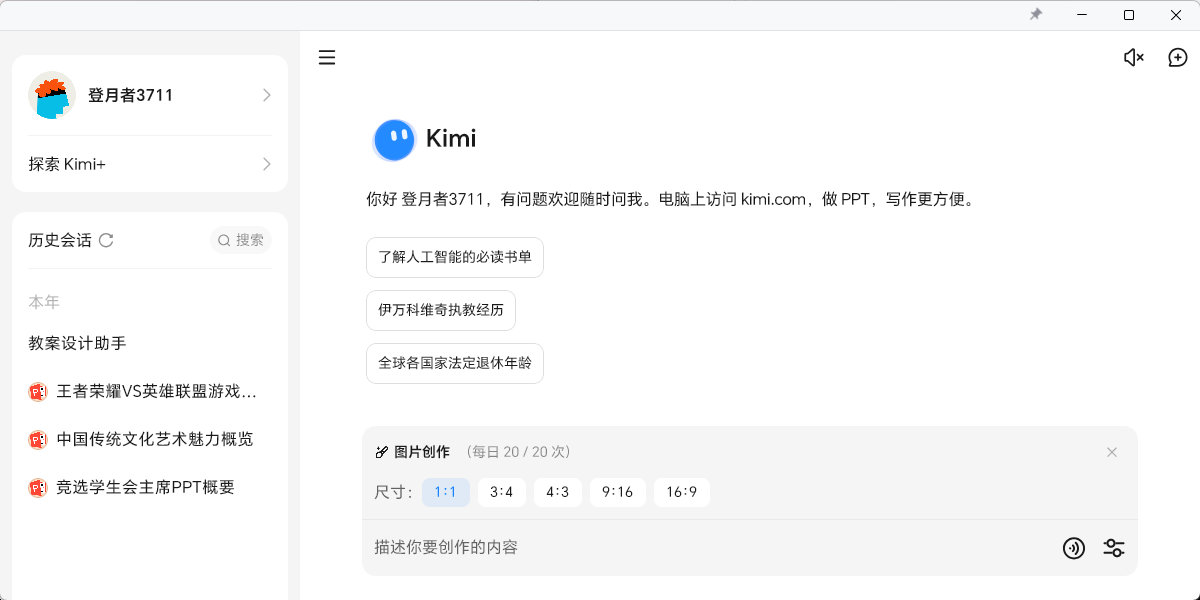The width and height of the screenshot is (1200, 600).
Task: Choose the 3:4 aspect ratio option
Action: [501, 492]
